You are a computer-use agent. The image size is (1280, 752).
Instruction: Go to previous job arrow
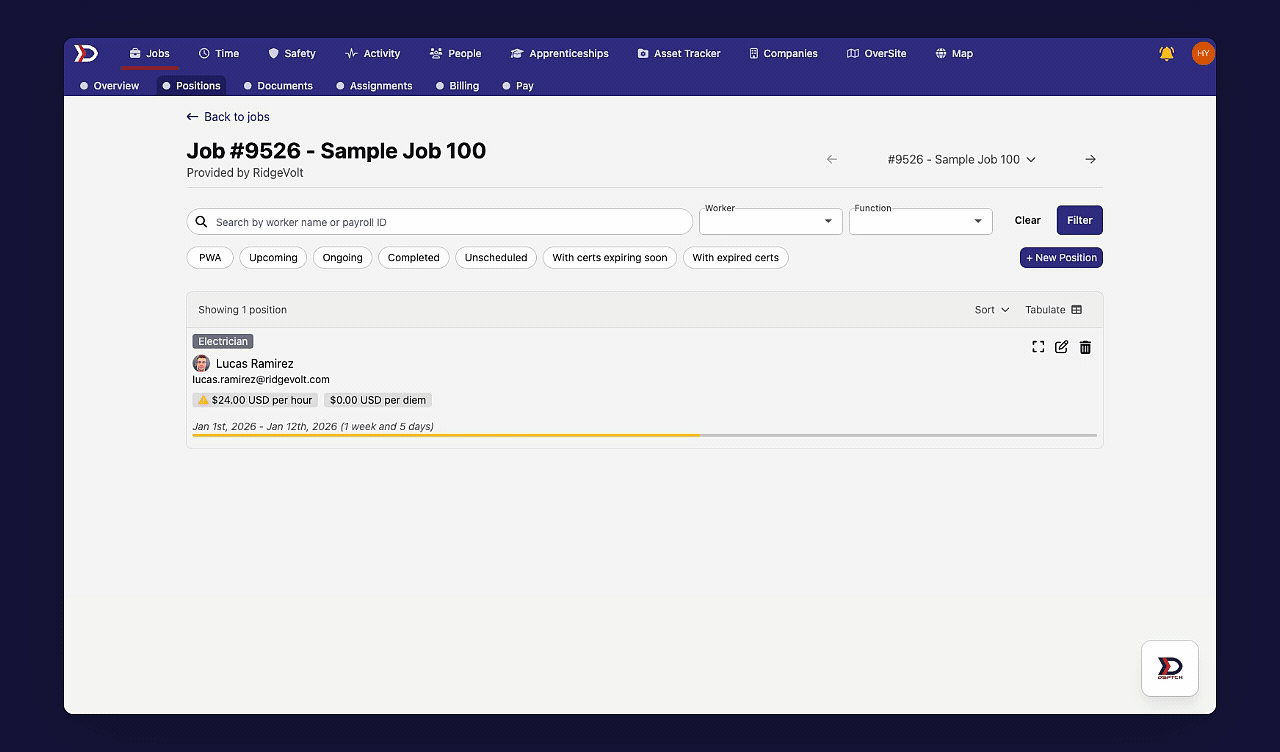[832, 159]
